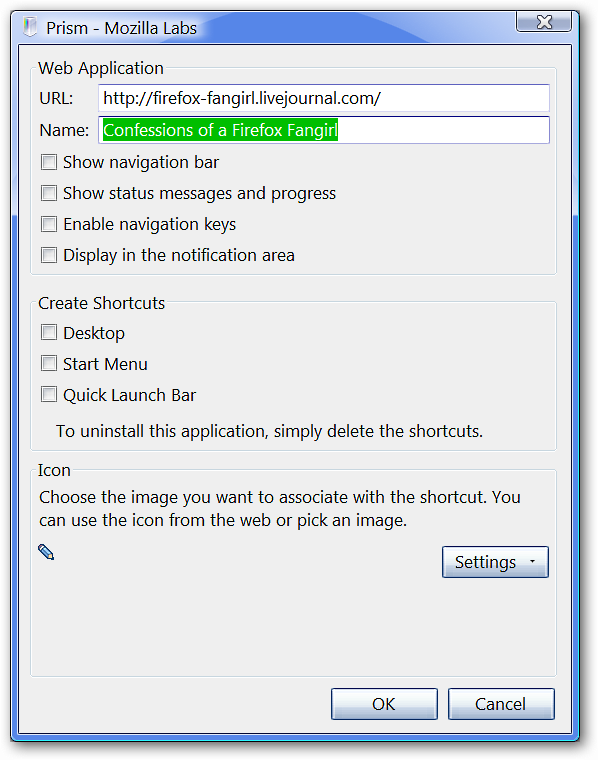The width and height of the screenshot is (598, 760).
Task: Enable the Start Menu shortcut
Action: 49,364
